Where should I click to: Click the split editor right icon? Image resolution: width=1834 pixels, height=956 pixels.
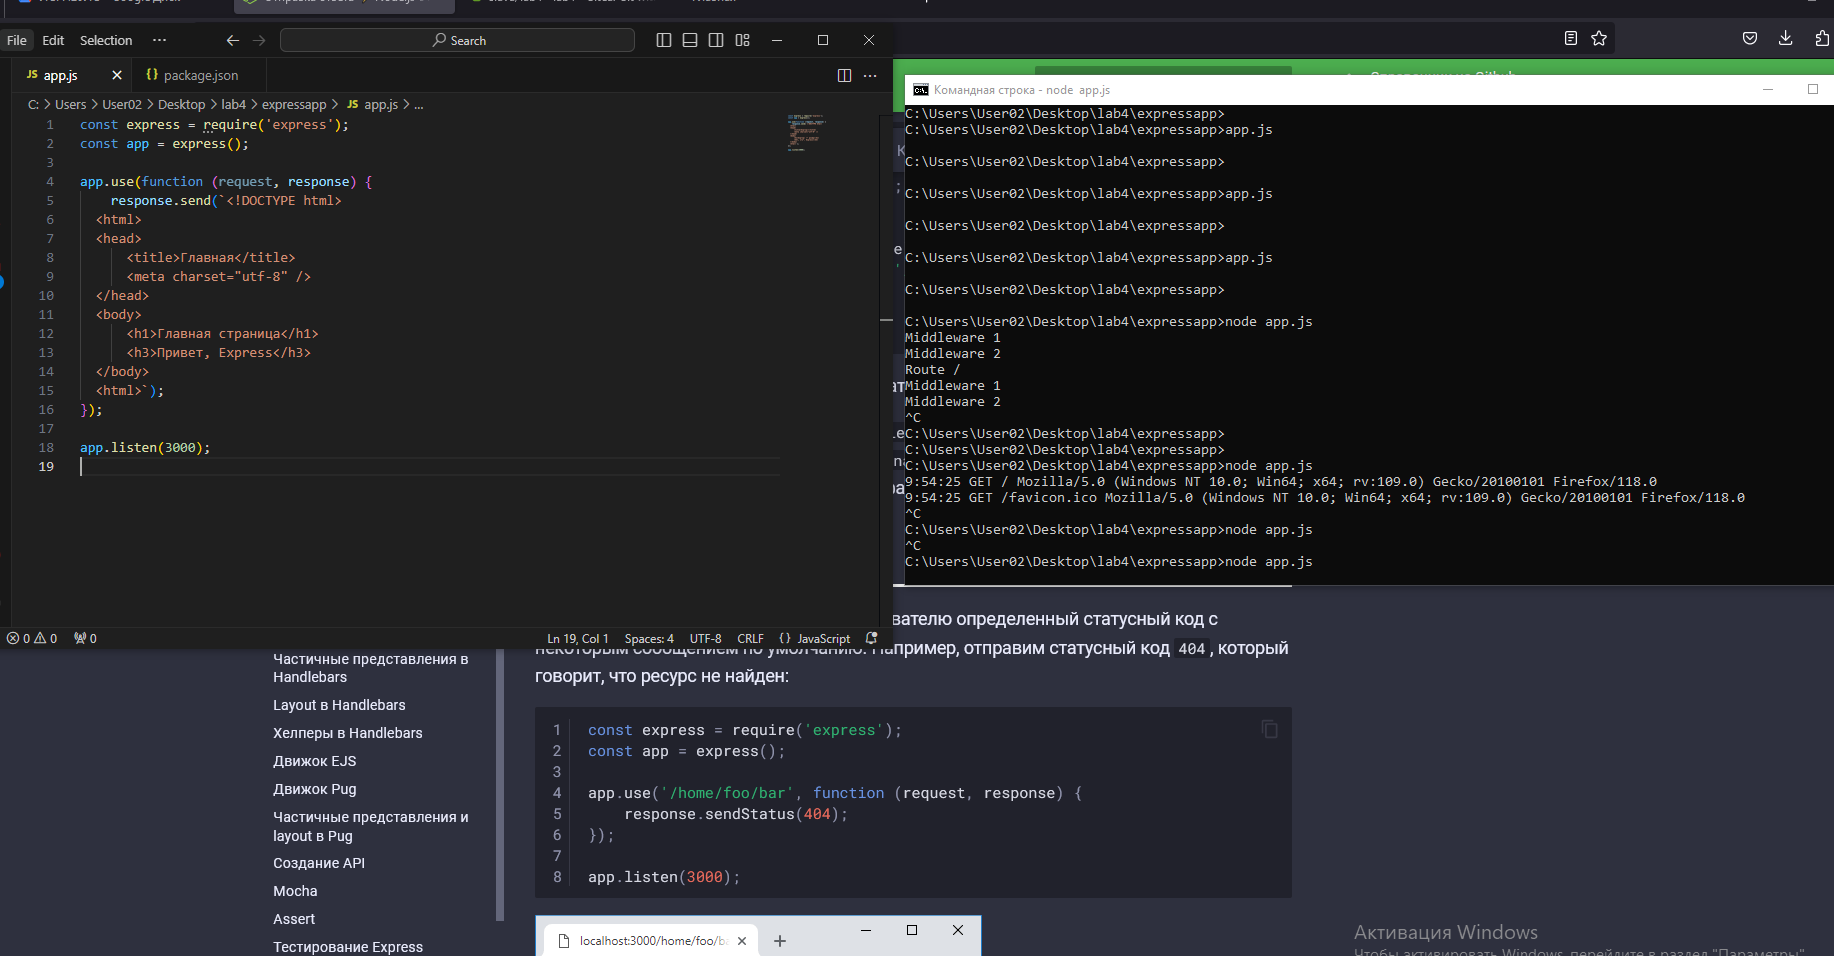click(844, 76)
